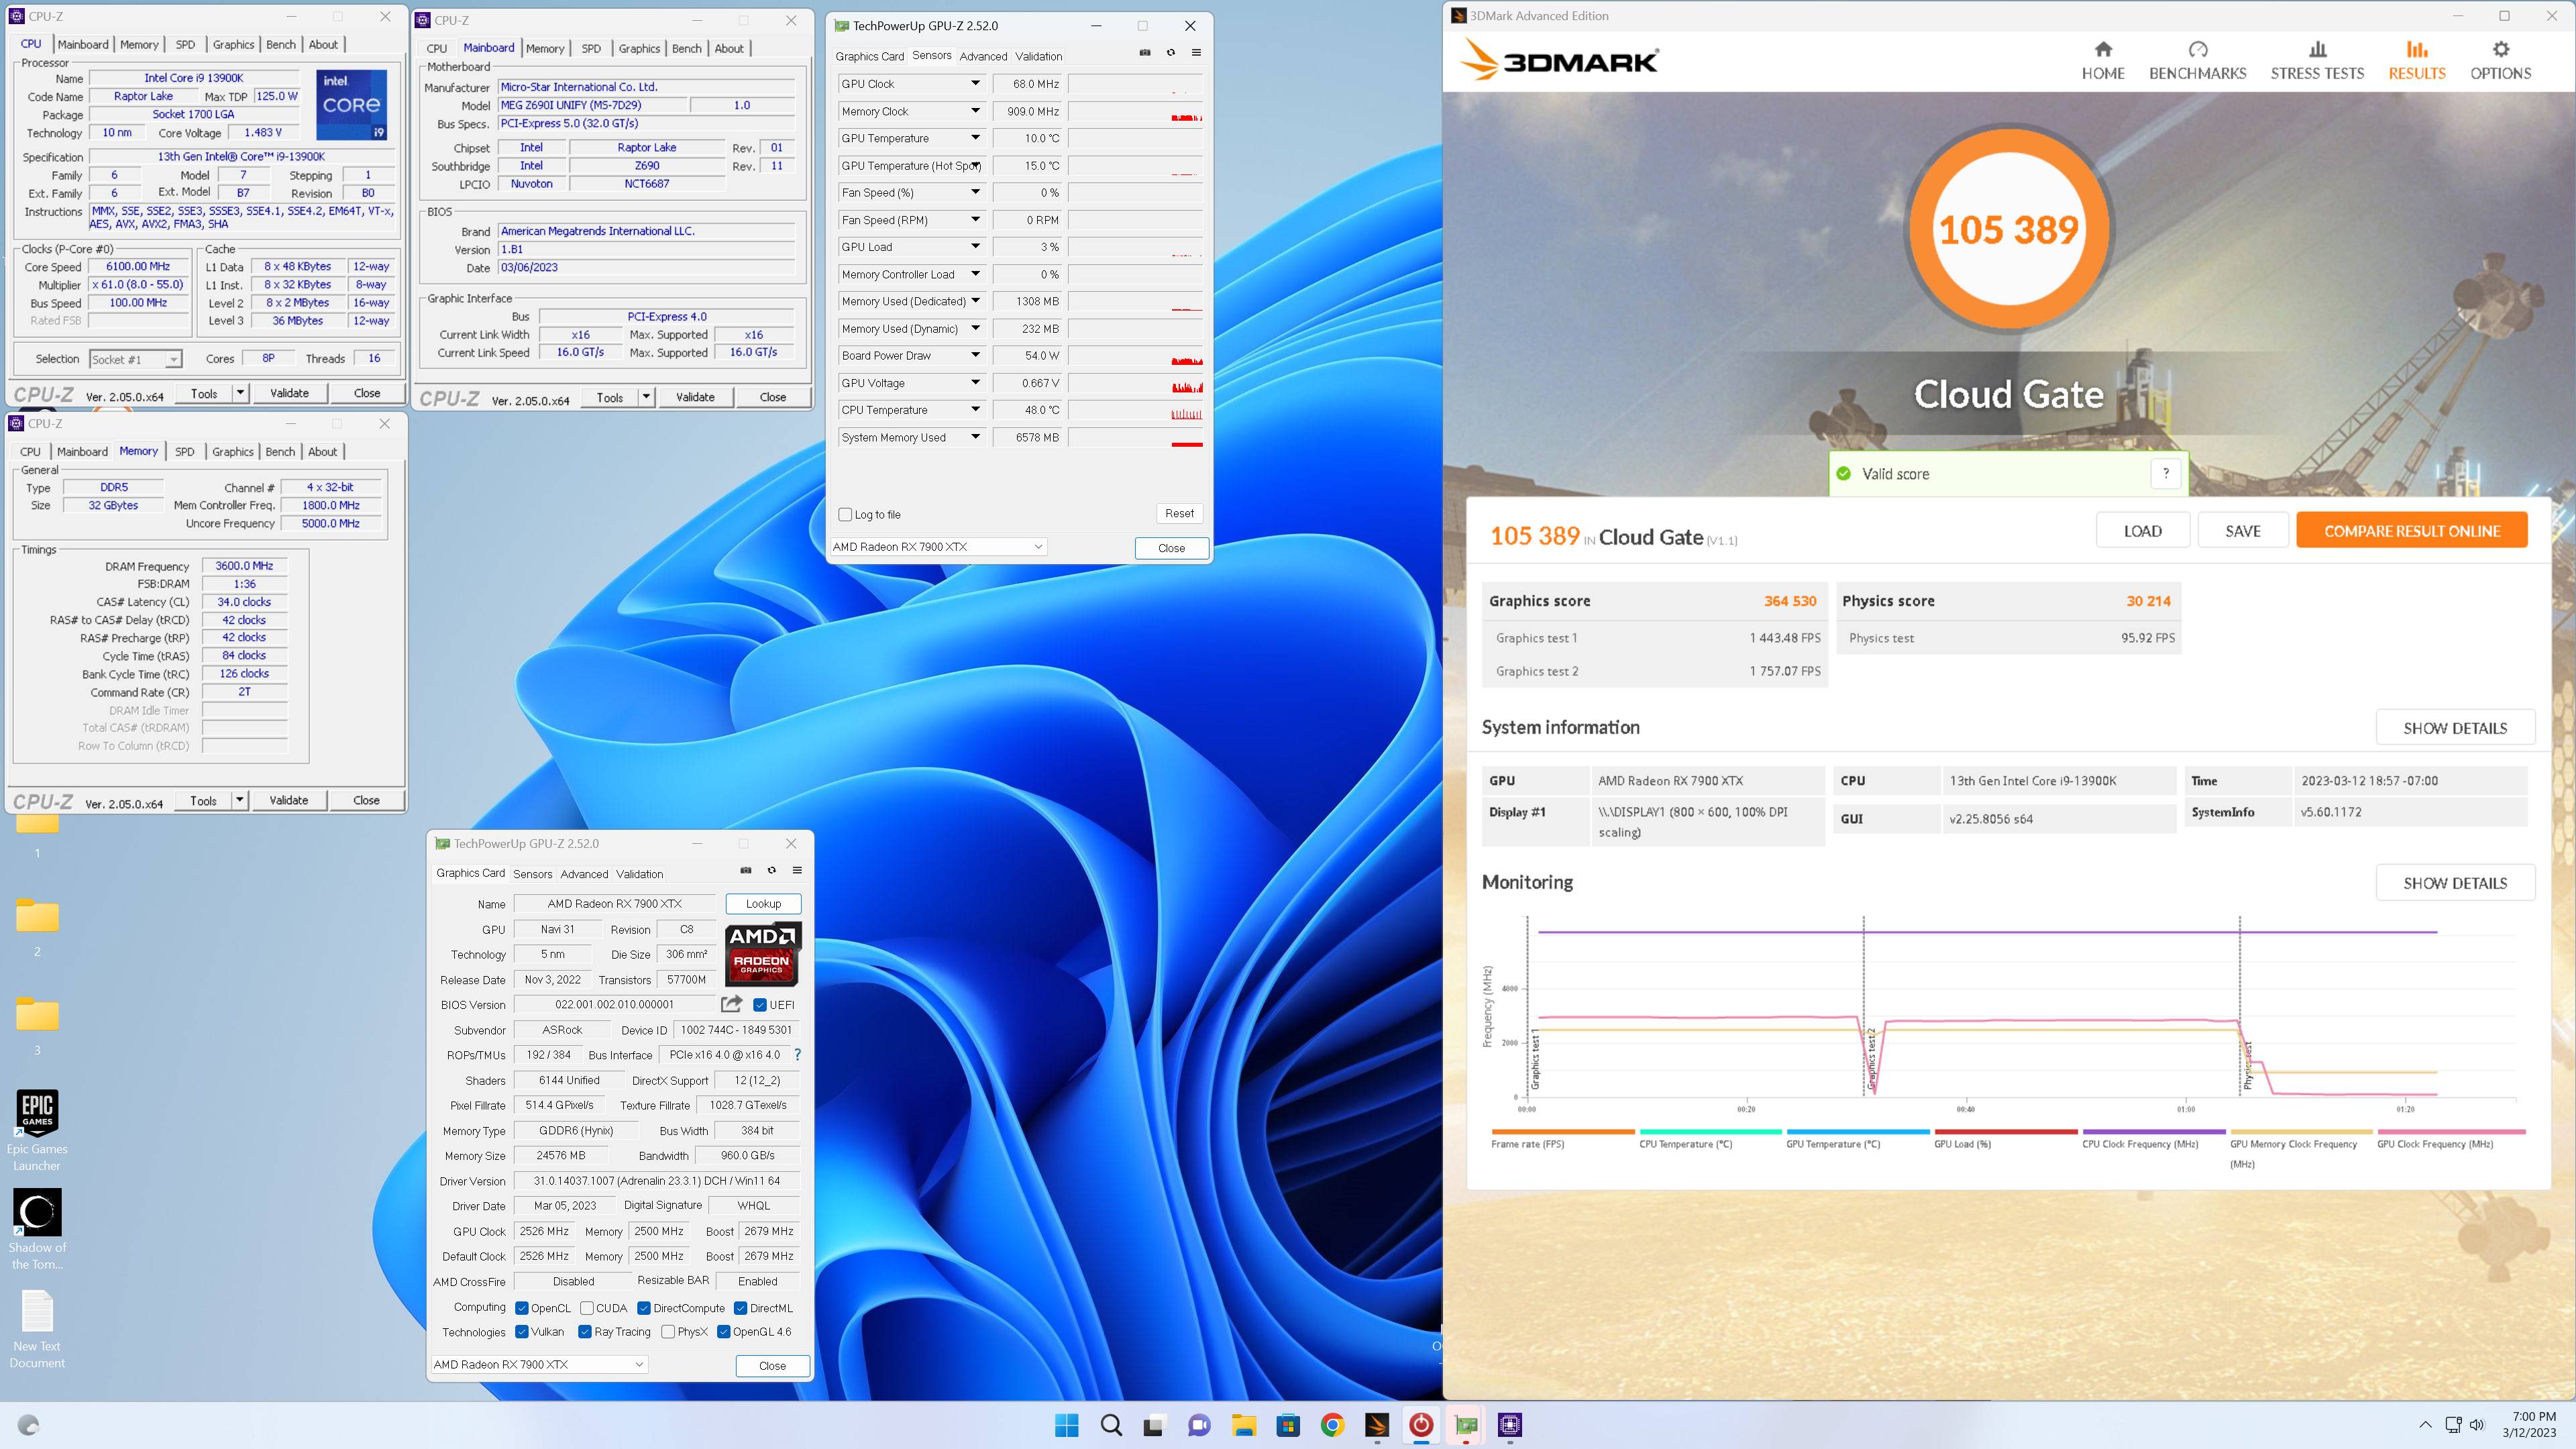
Task: Click COMPARE RESULT ONLINE button
Action: 2412,531
